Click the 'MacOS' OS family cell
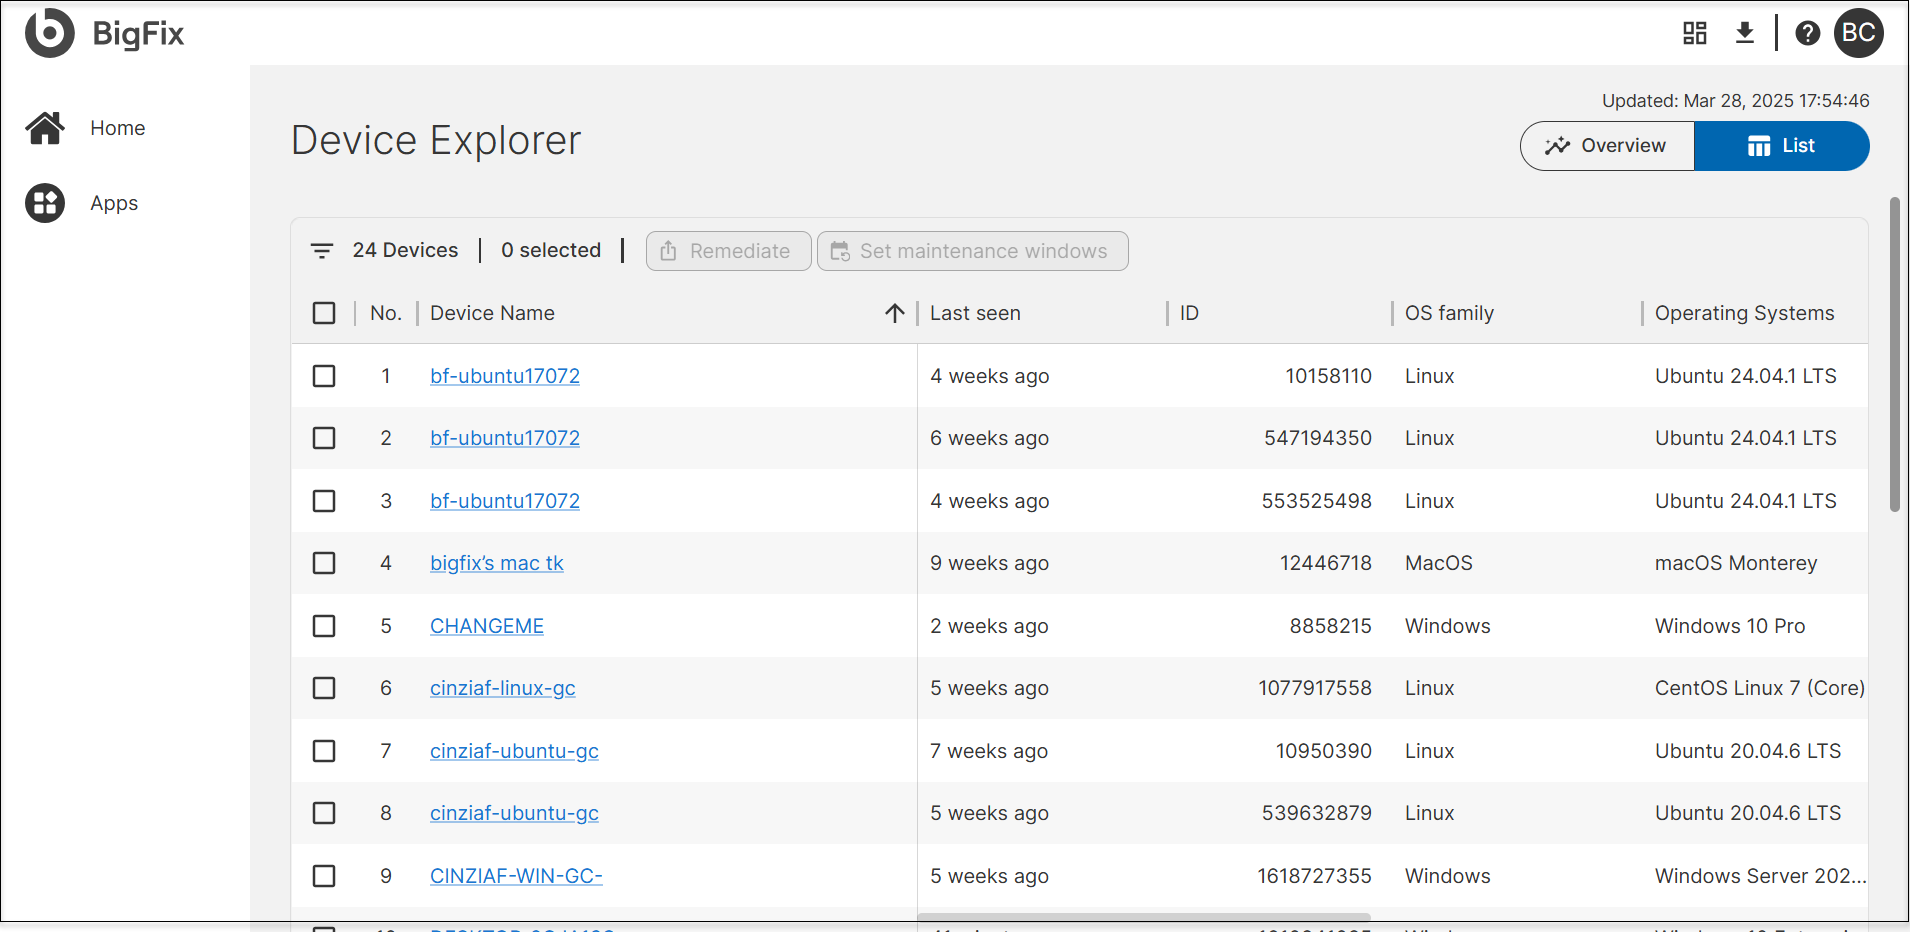 click(1439, 563)
